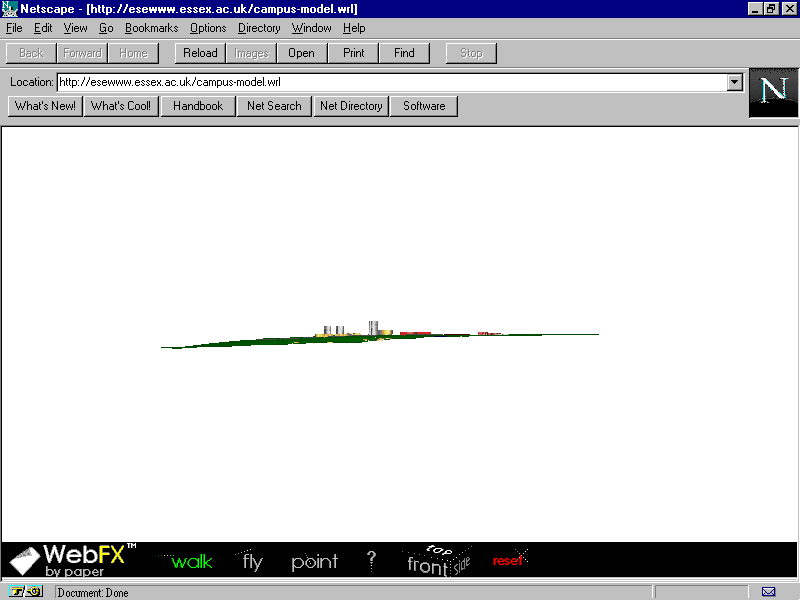Switch to fly navigation mode
The width and height of the screenshot is (800, 600).
(x=252, y=562)
